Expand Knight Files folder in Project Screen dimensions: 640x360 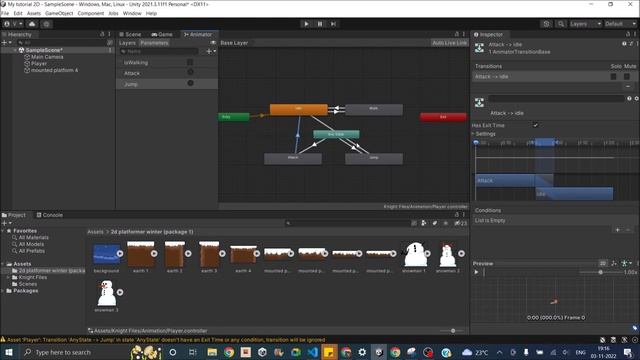(8, 278)
